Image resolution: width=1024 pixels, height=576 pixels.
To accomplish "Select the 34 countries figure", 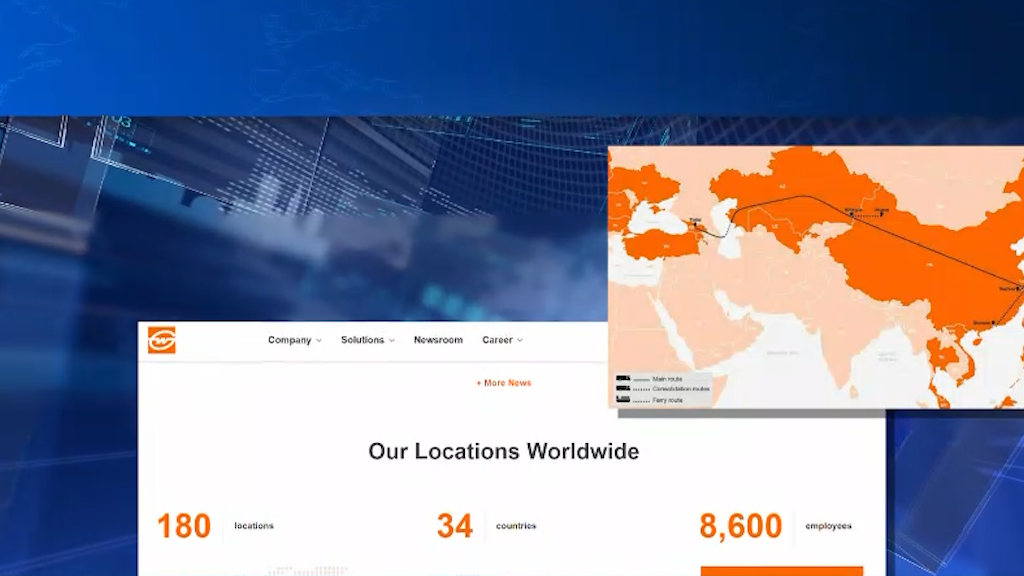I will (454, 526).
